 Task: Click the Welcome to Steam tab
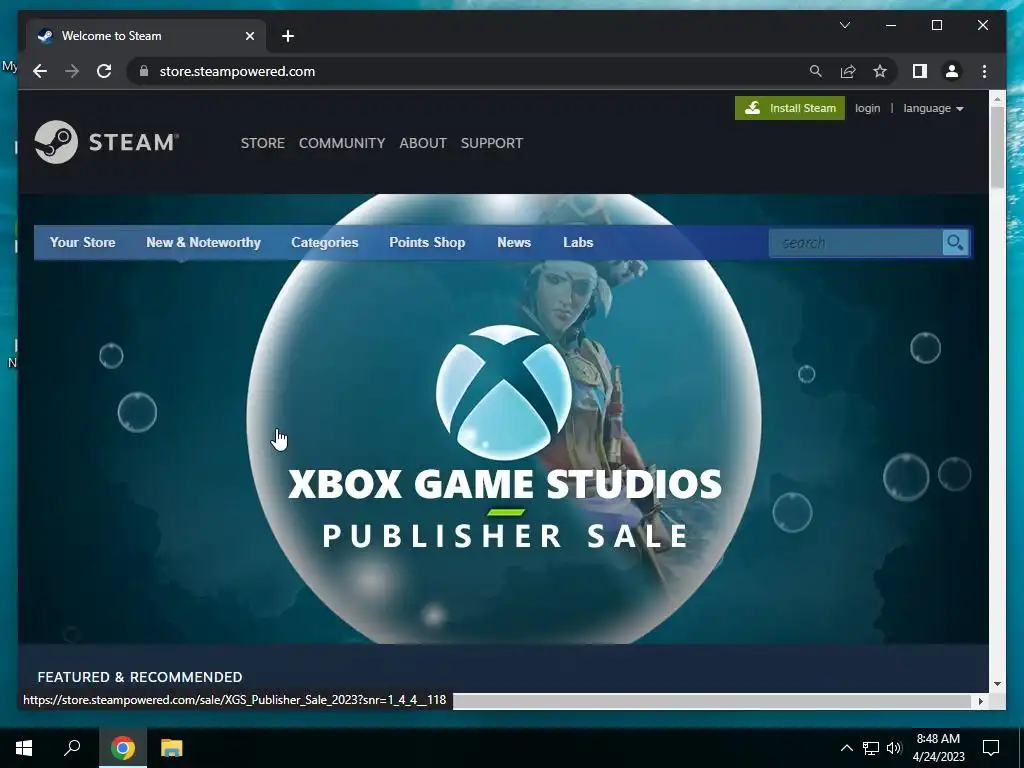pyautogui.click(x=146, y=36)
